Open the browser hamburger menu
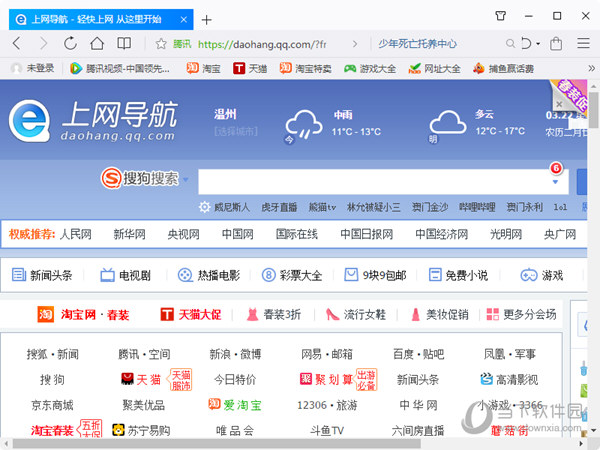Screen dimensions: 600x450 click(x=583, y=43)
